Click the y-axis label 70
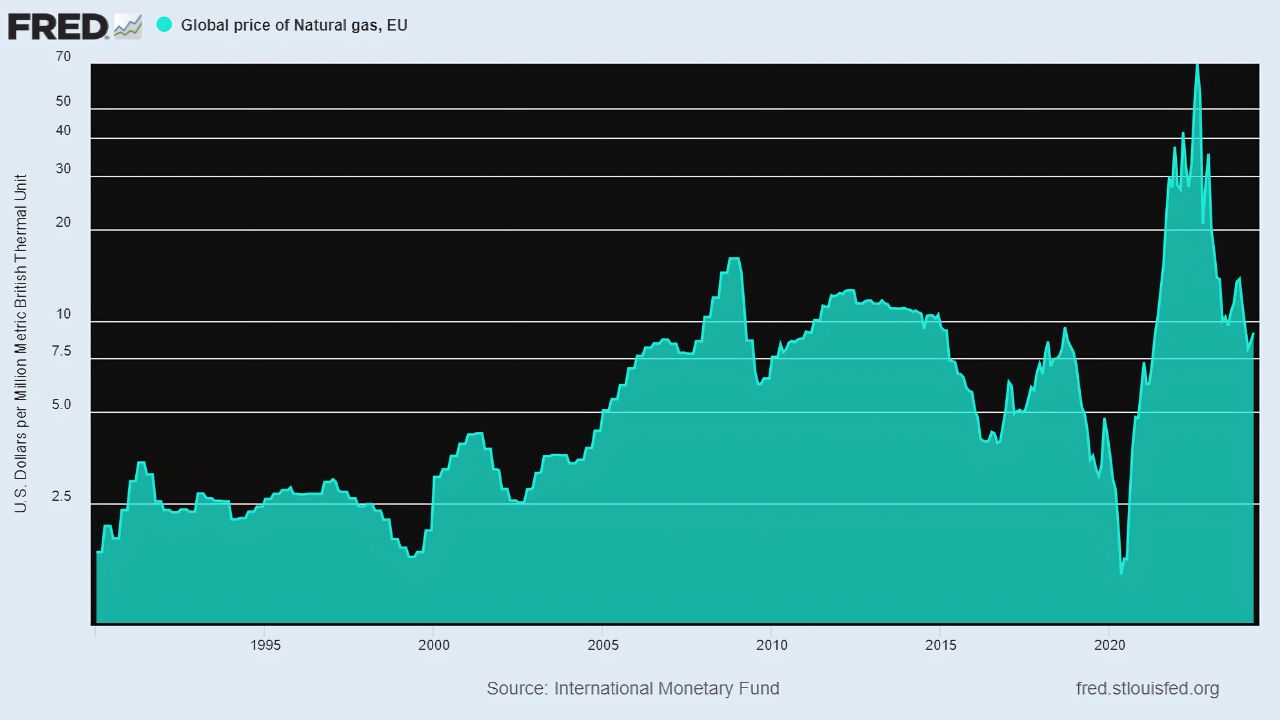1280x720 pixels. (63, 56)
